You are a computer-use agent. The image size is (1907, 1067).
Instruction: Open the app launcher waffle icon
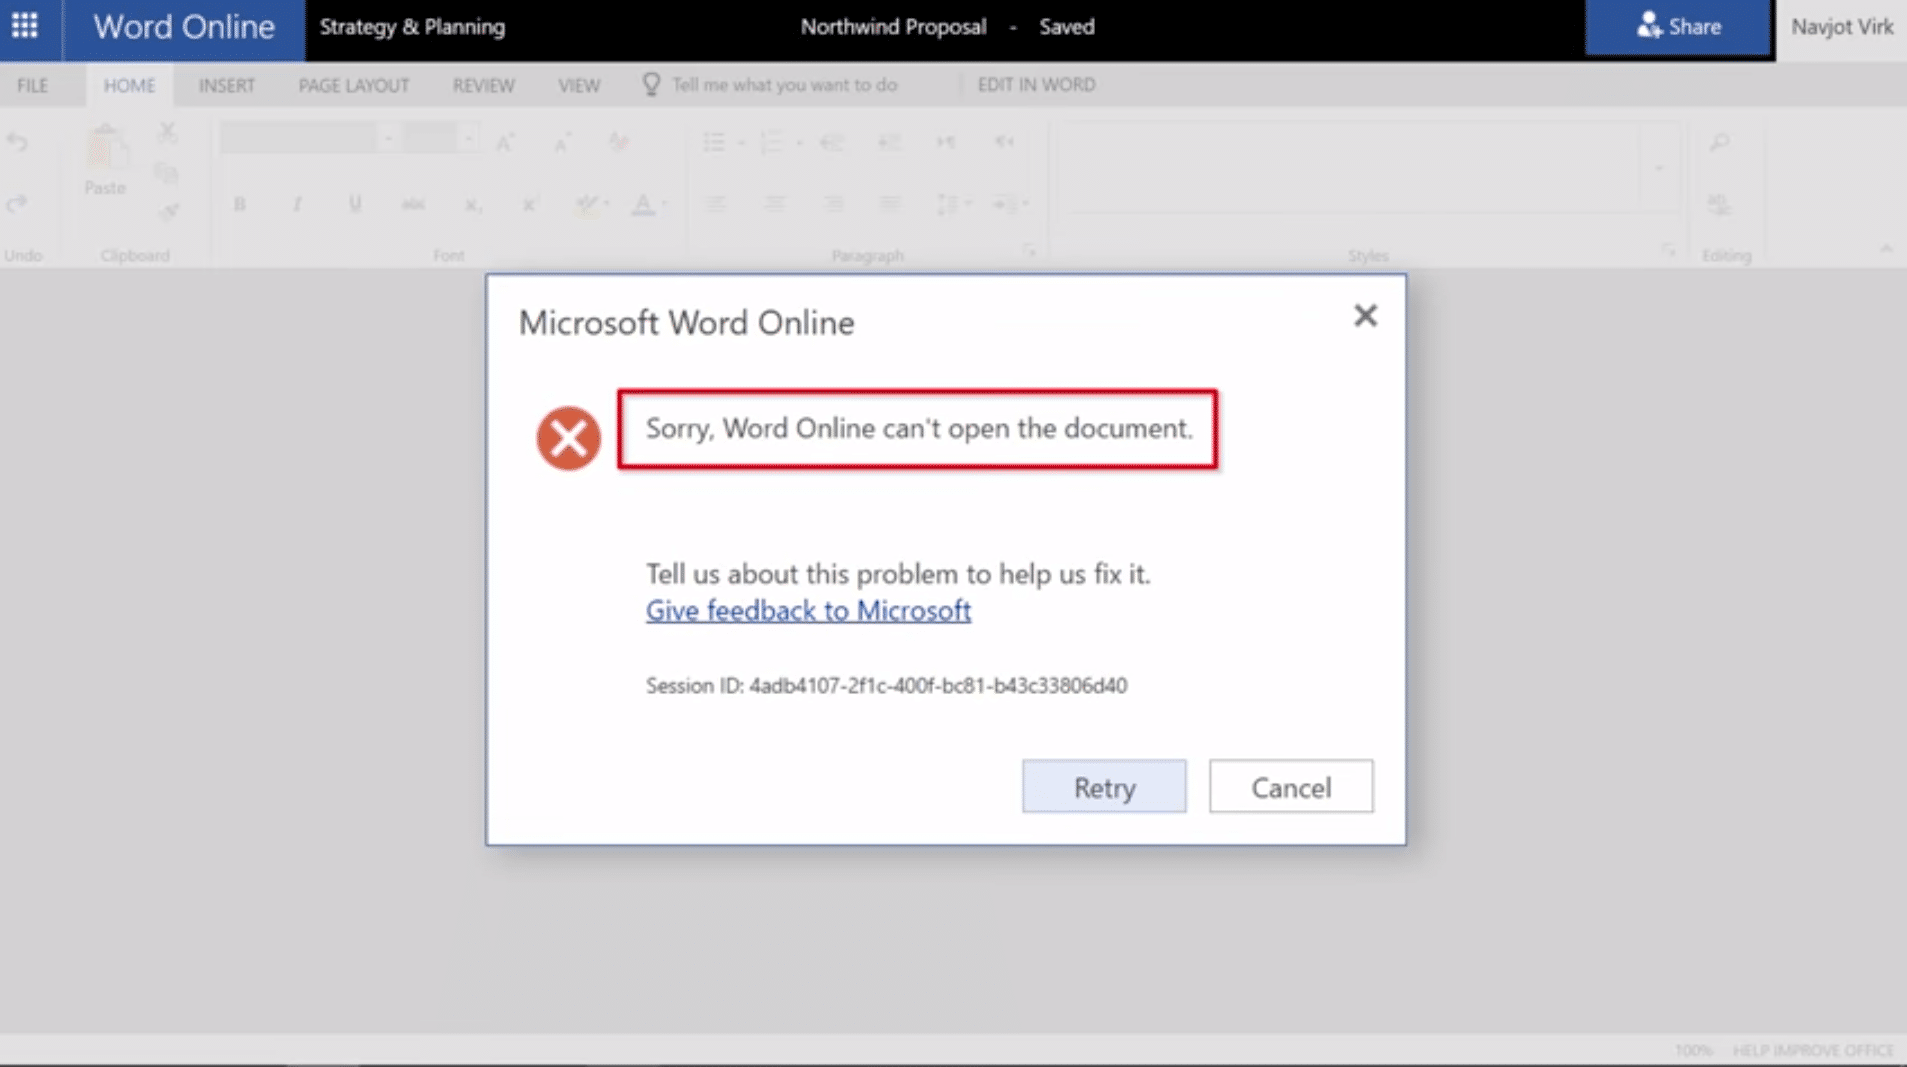coord(25,26)
